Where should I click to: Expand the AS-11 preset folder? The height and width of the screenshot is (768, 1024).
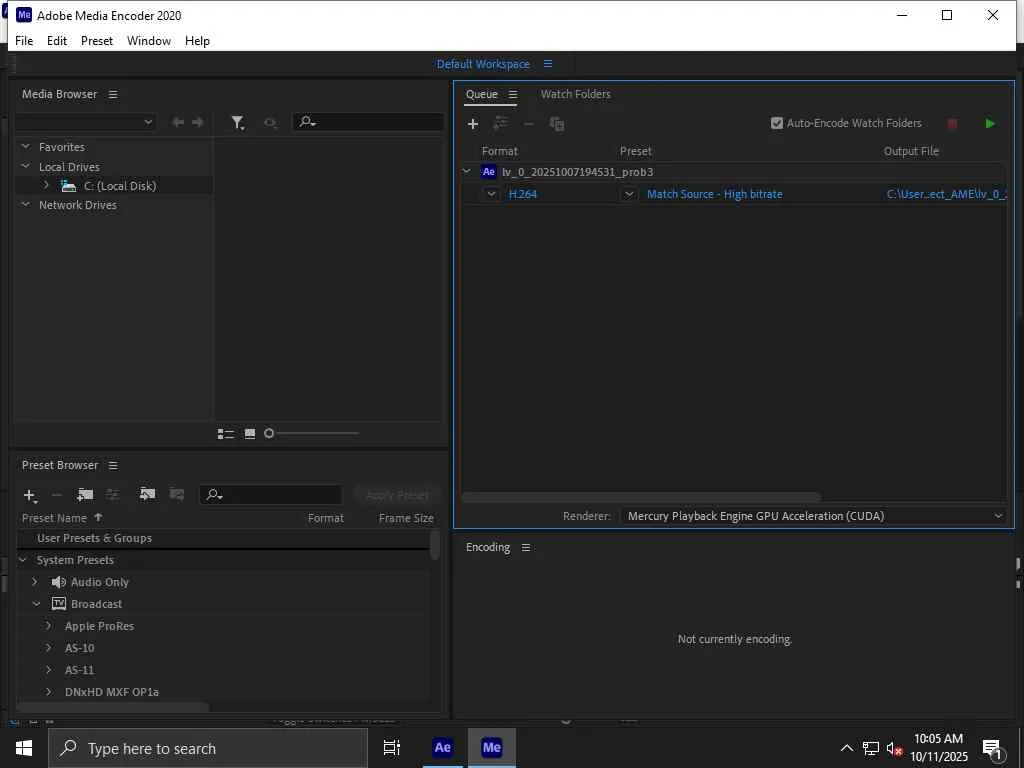(48, 670)
